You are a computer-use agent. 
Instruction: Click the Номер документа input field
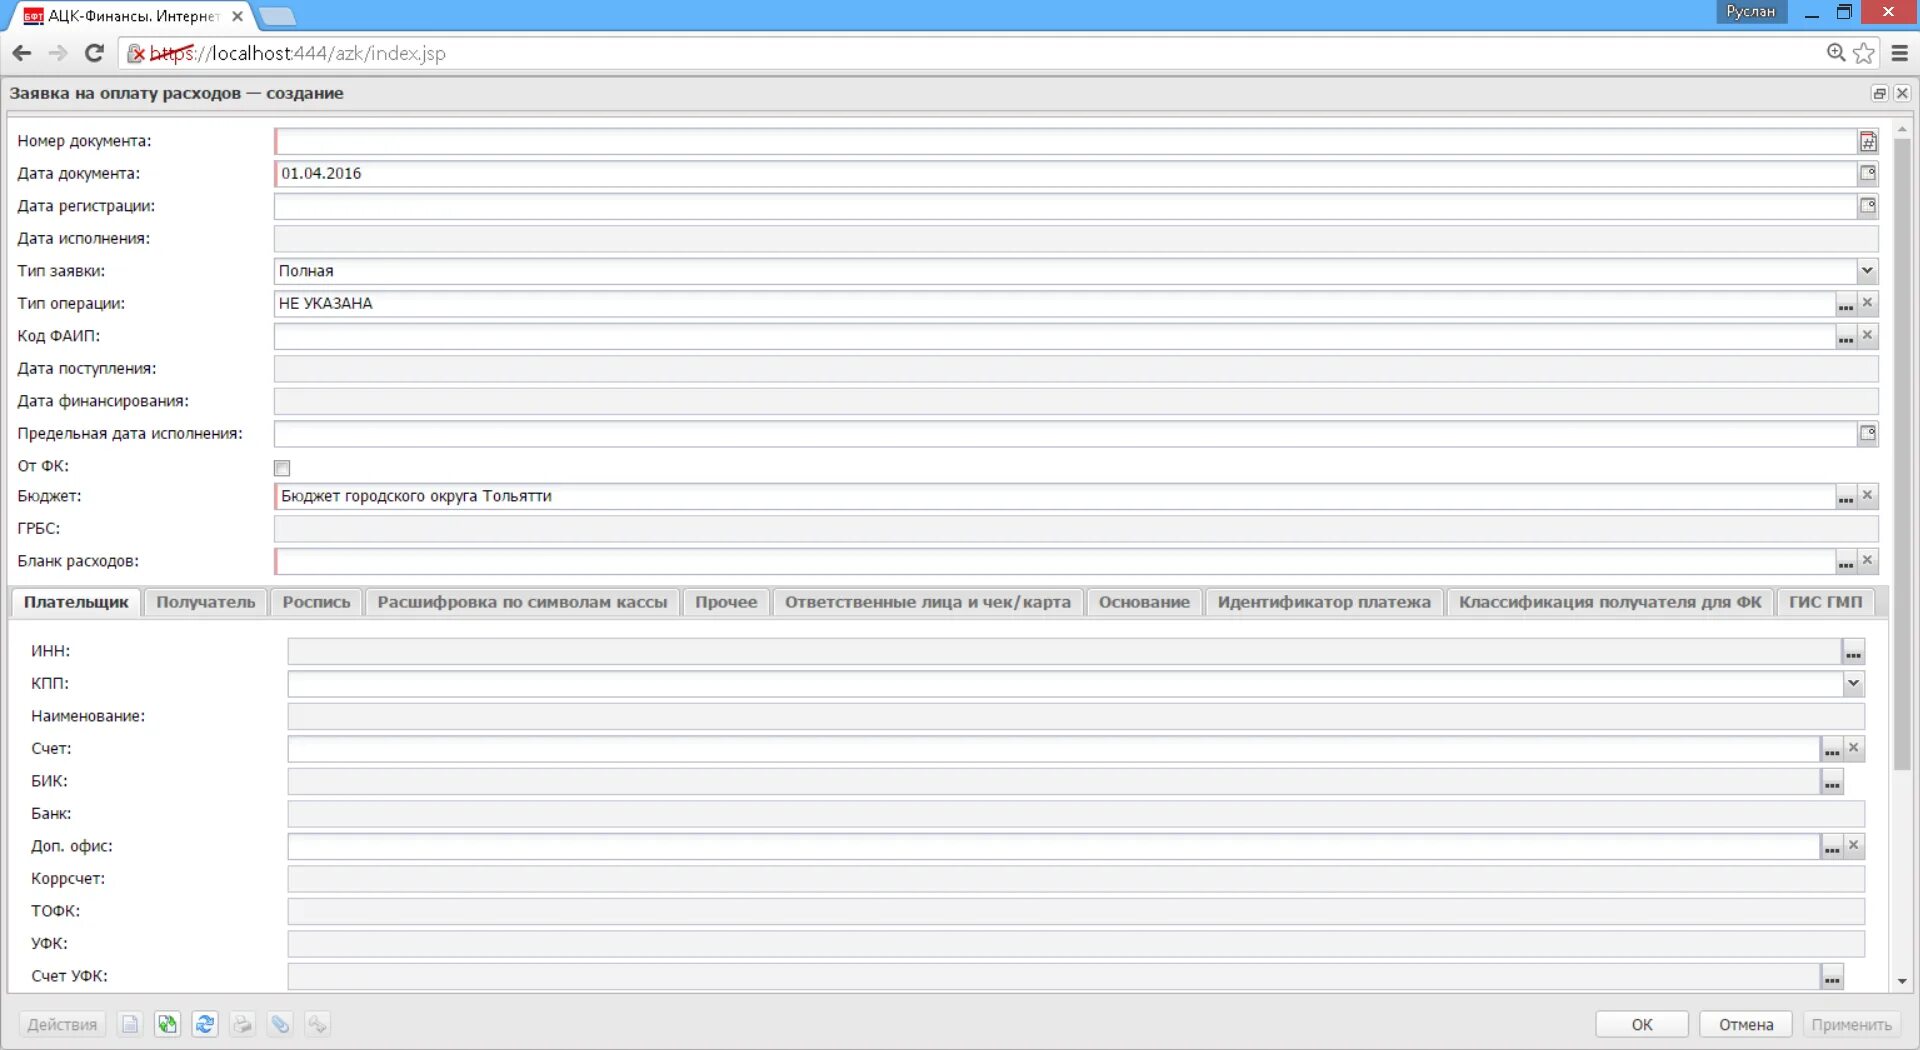pos(1066,141)
